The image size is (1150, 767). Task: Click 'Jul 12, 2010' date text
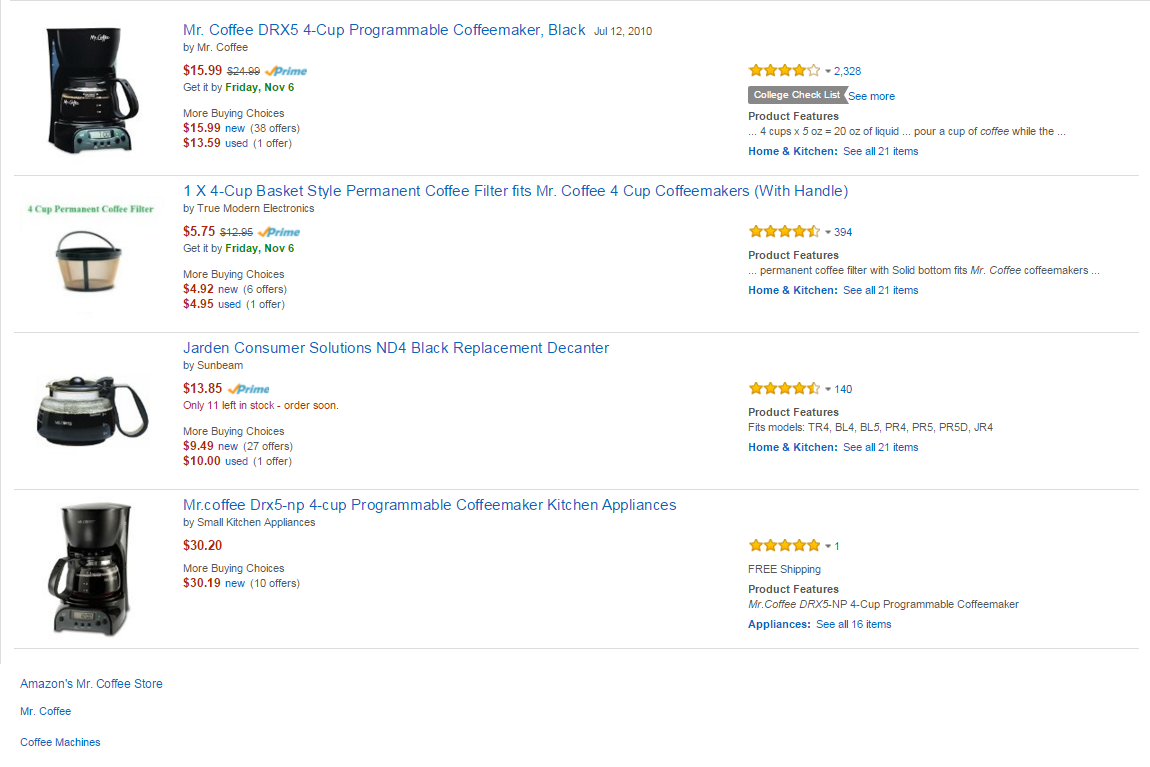(623, 32)
